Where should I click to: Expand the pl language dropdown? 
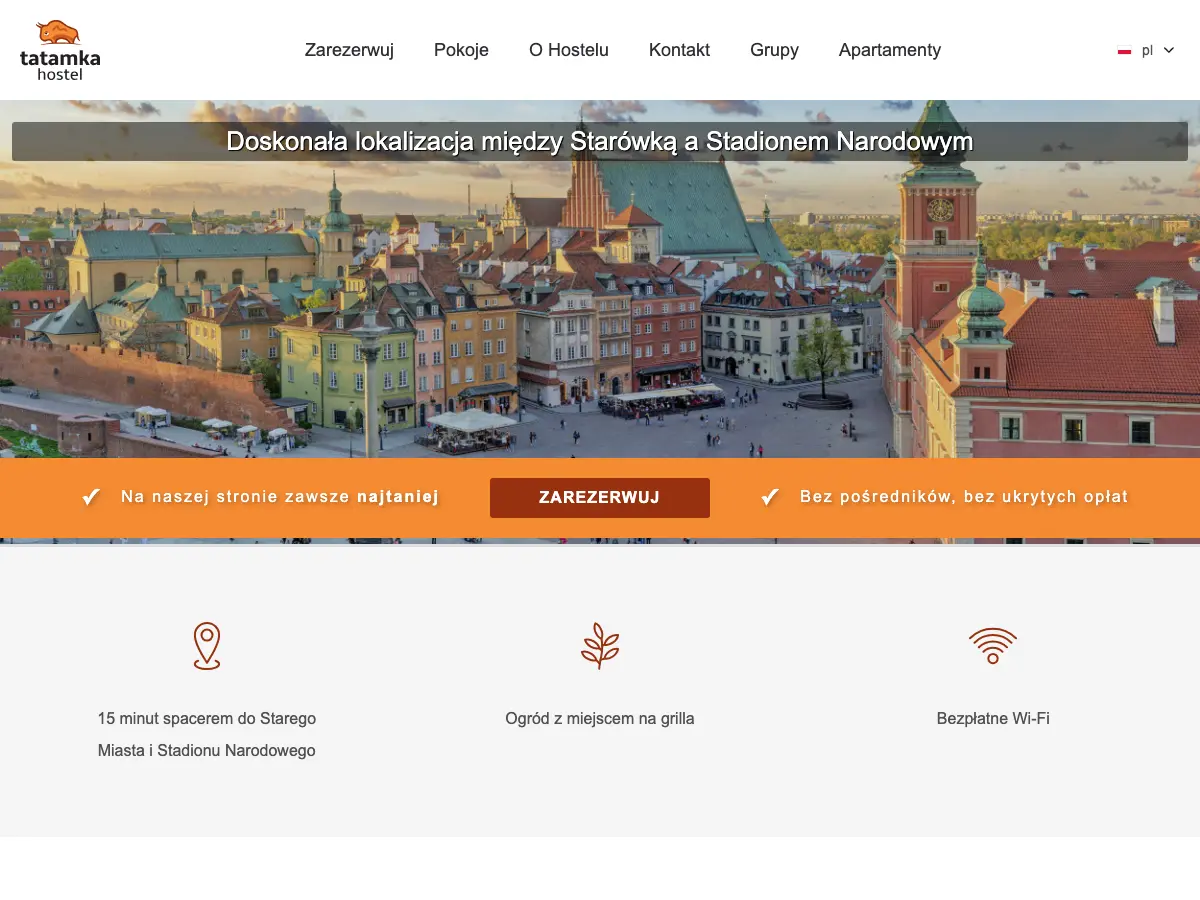coord(1146,50)
